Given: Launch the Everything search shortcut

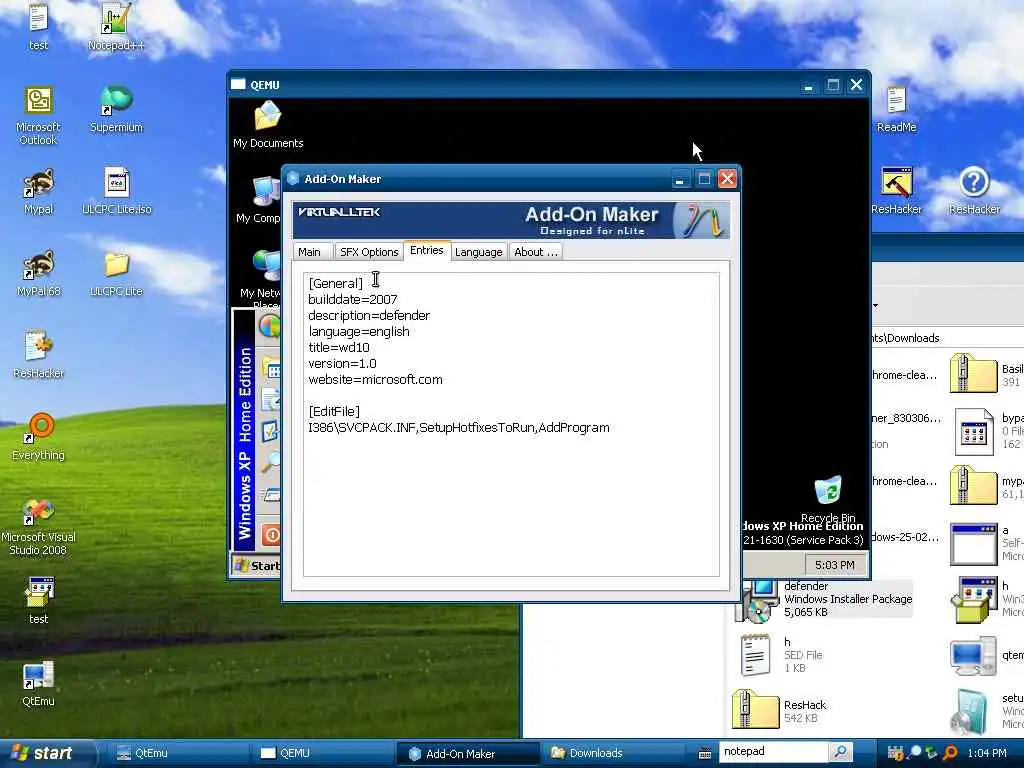Looking at the screenshot, I should click(x=39, y=438).
